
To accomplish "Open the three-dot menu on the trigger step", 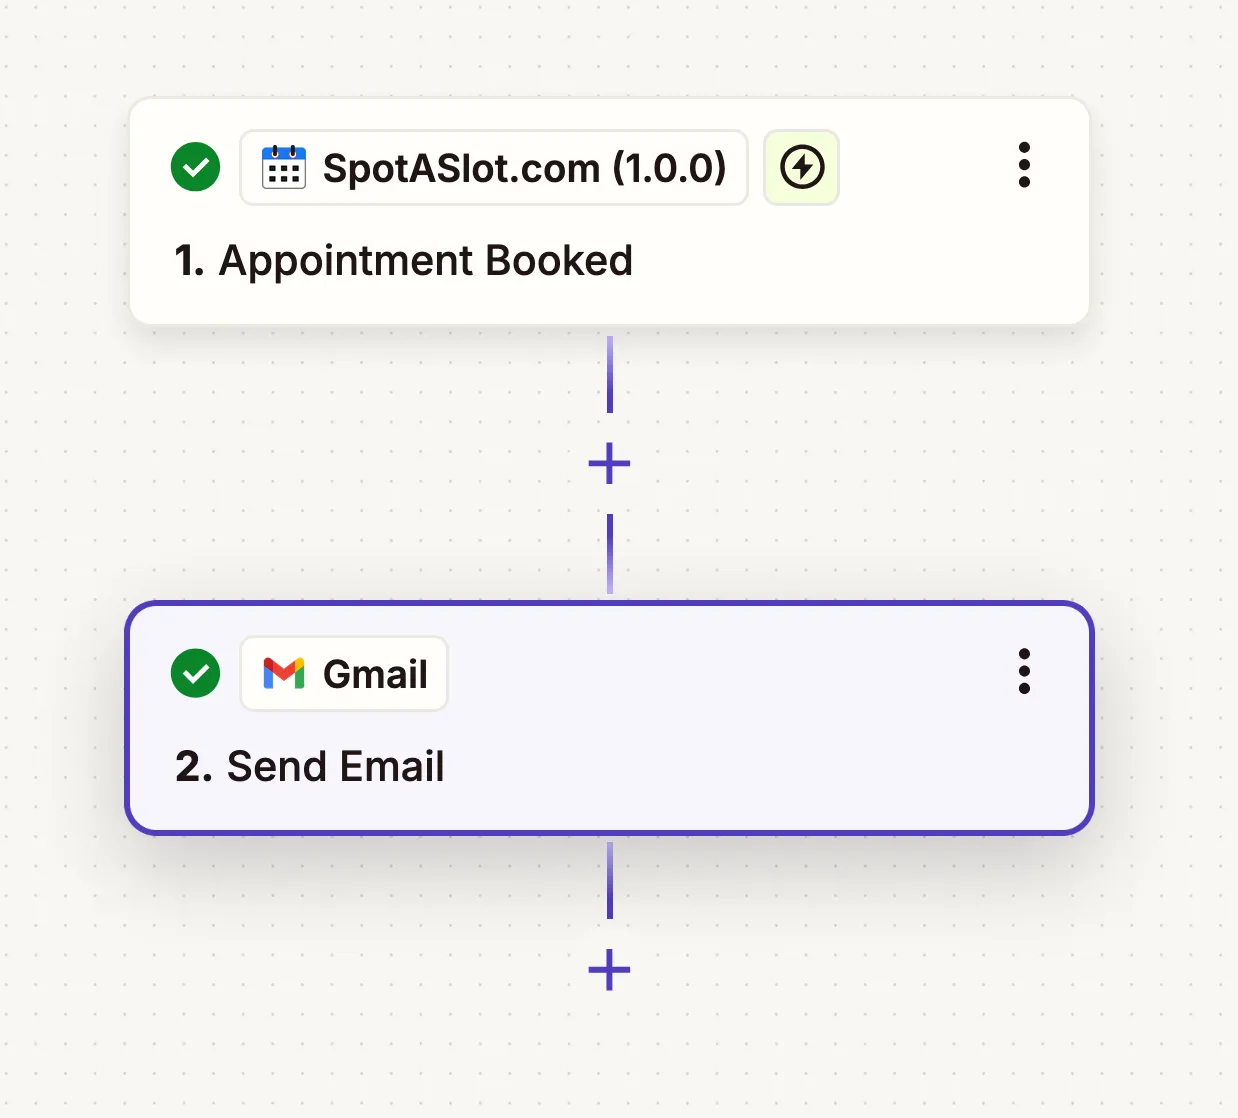I will [1024, 164].
